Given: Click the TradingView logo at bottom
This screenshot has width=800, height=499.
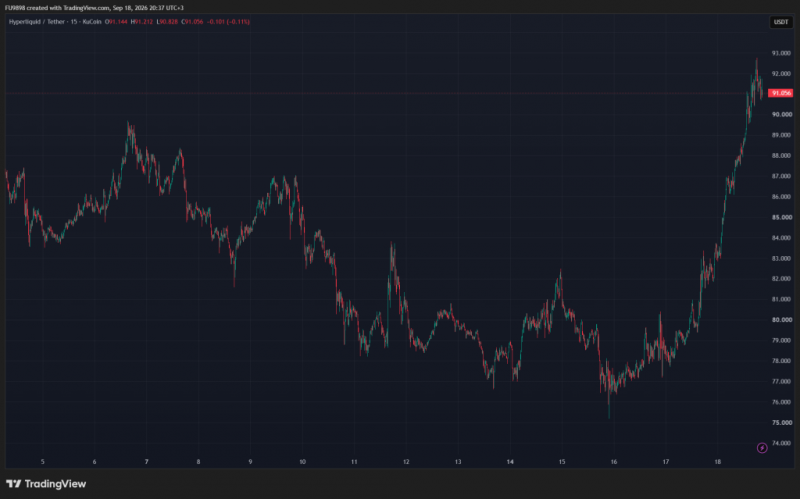Looking at the screenshot, I should coord(46,484).
